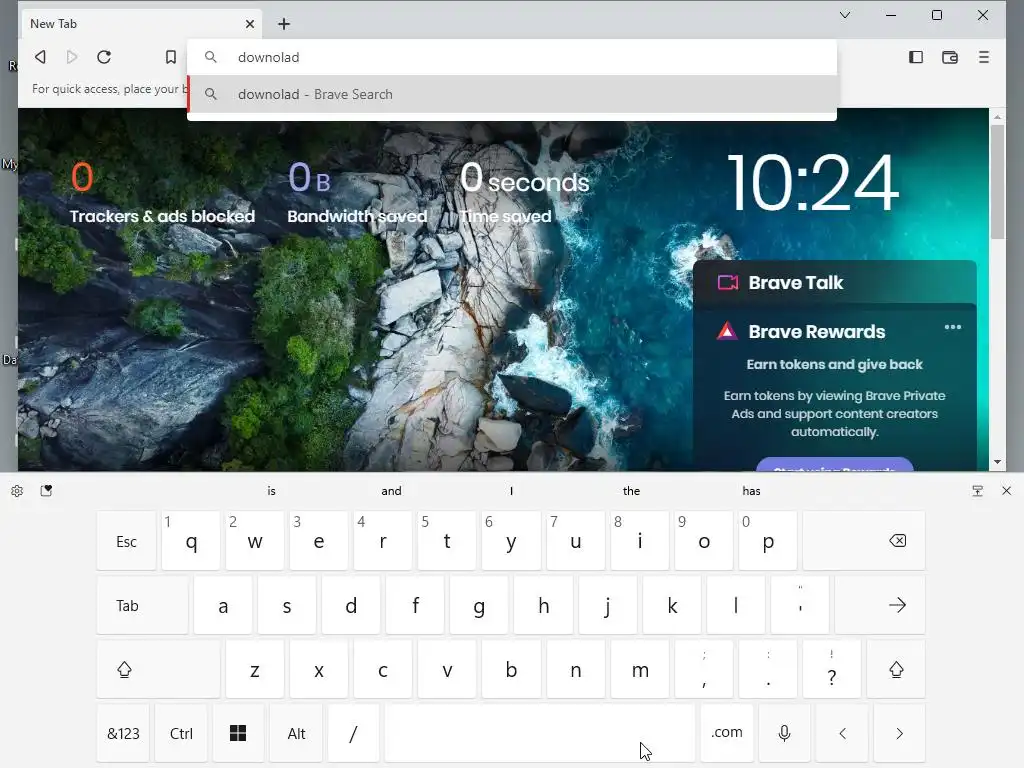Image resolution: width=1024 pixels, height=768 pixels.
Task: Tap the Tab key on keyboard
Action: (x=142, y=605)
